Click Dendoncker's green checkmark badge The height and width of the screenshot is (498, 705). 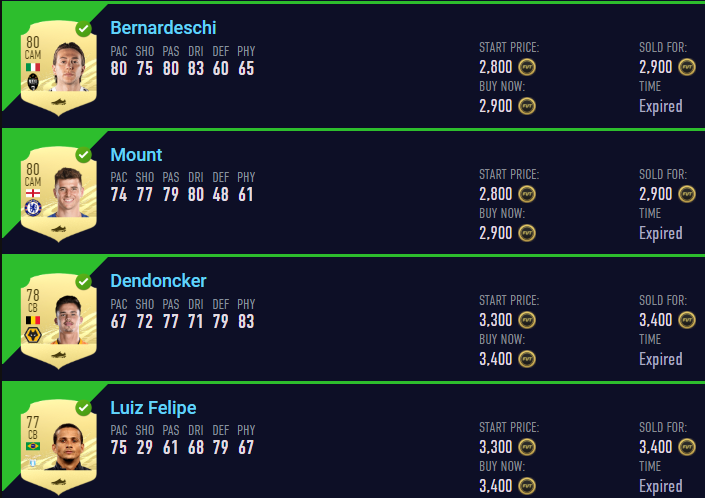tap(83, 282)
